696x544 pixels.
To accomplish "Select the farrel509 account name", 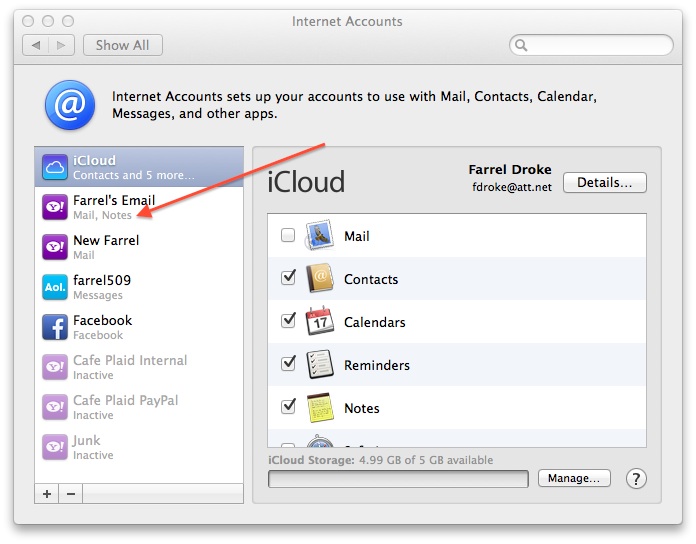I will pyautogui.click(x=102, y=280).
